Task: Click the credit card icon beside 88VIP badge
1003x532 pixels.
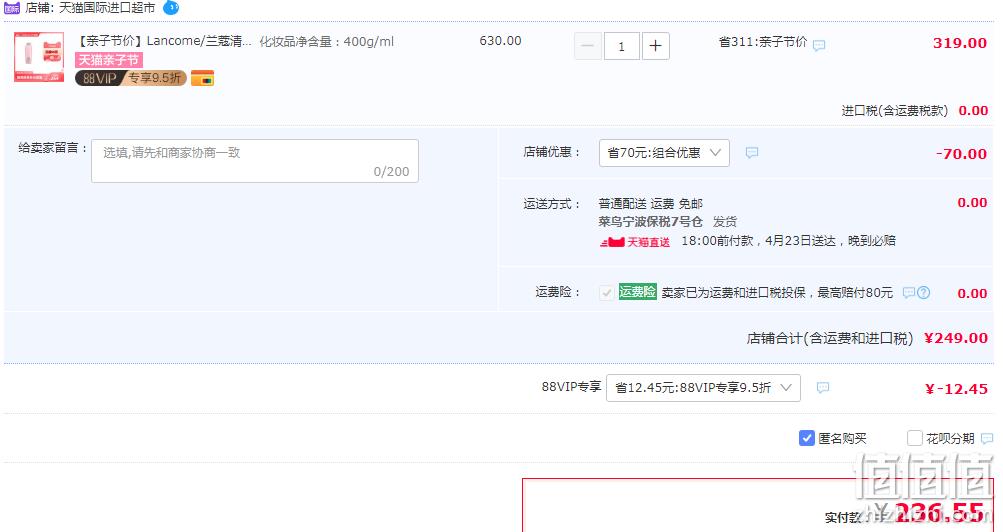Action: [202, 78]
